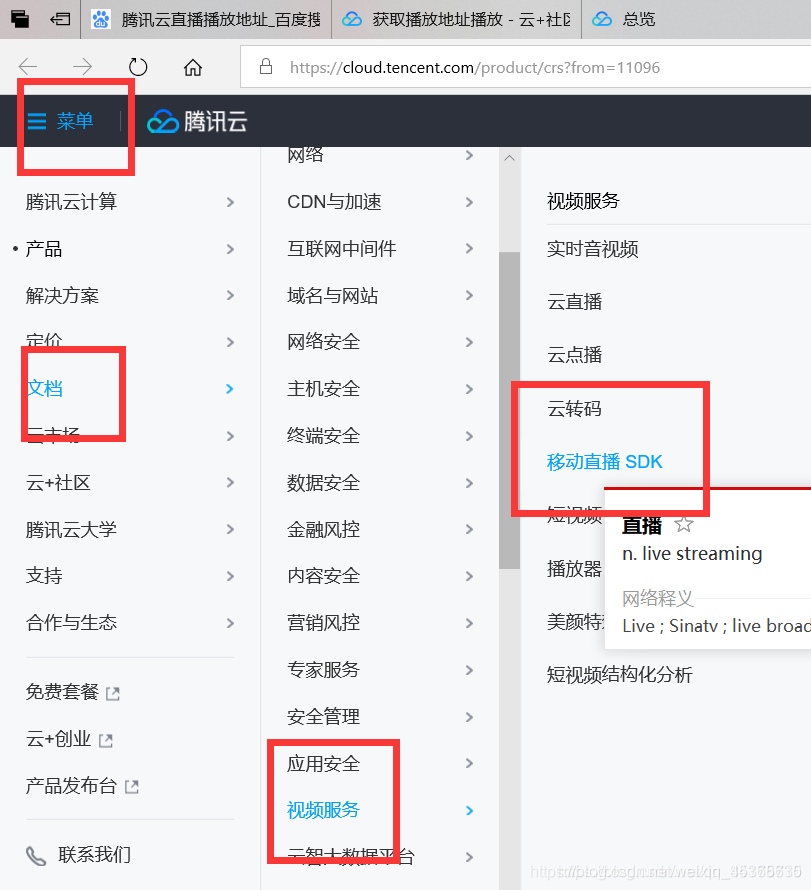
Task: Switch to 获取播放地址播放 tab
Action: pyautogui.click(x=457, y=19)
